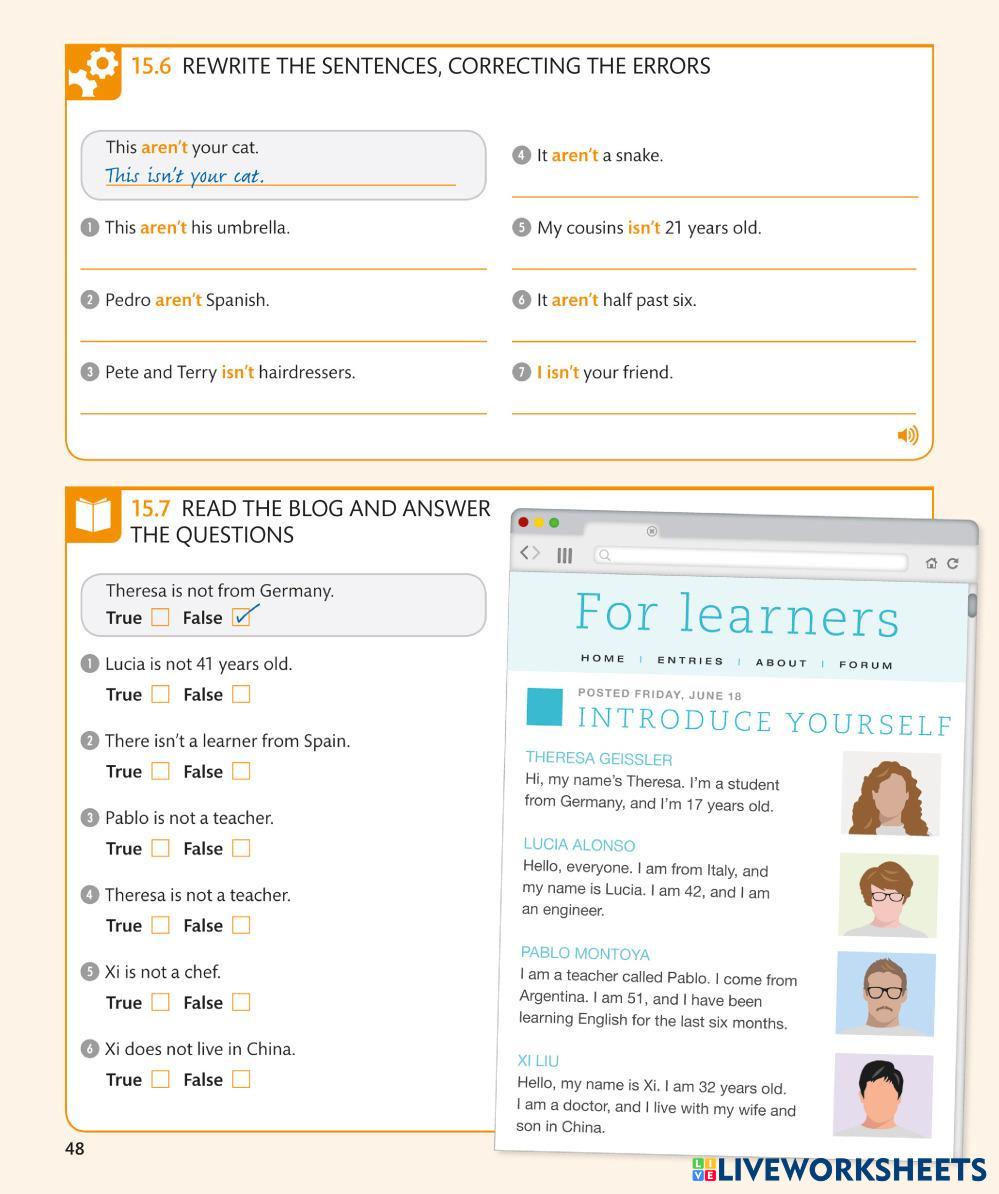999x1194 pixels.
Task: Open the HOME menu item on the blog
Action: click(602, 658)
